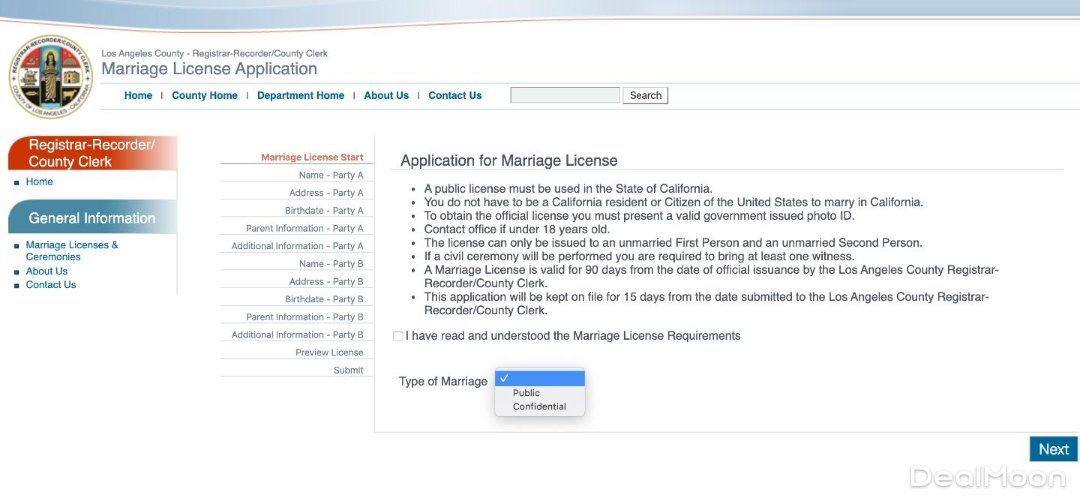Viewport: 1080px width, 501px height.
Task: Go to the Submit step
Action: [349, 370]
